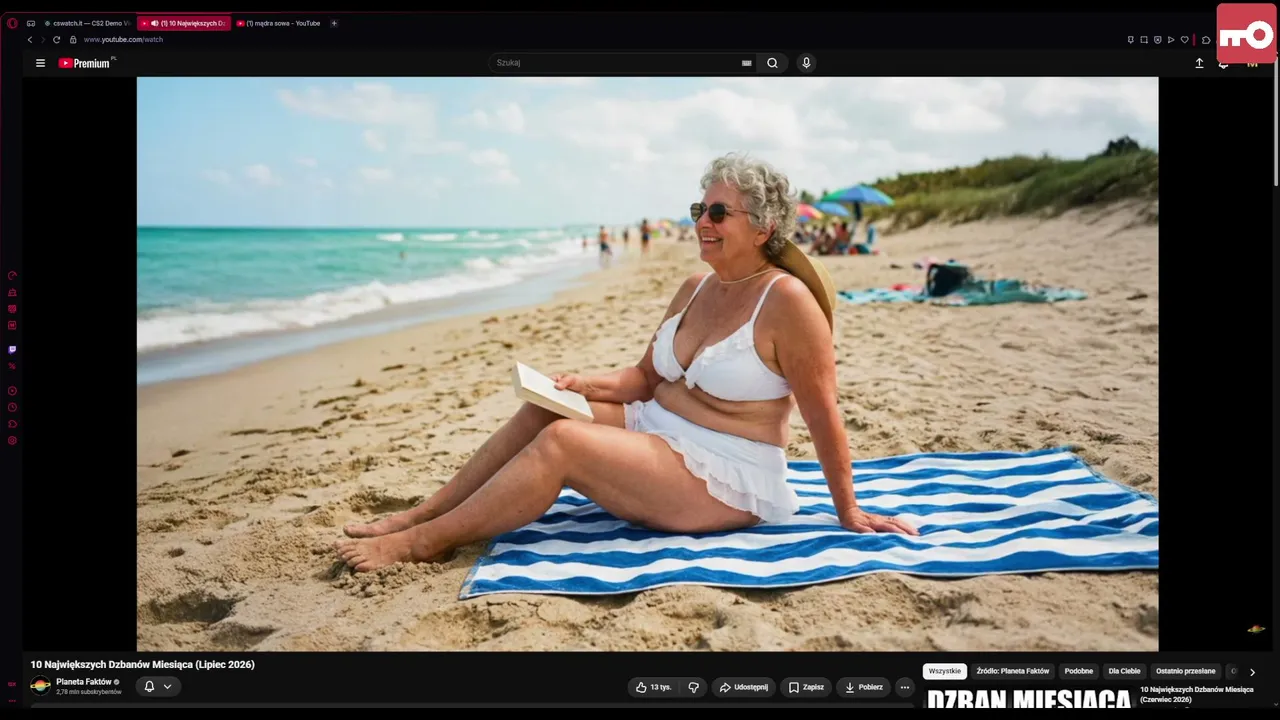Toggle notification bell for Planeta Faktów
Viewport: 1280px width, 720px height.
149,686
